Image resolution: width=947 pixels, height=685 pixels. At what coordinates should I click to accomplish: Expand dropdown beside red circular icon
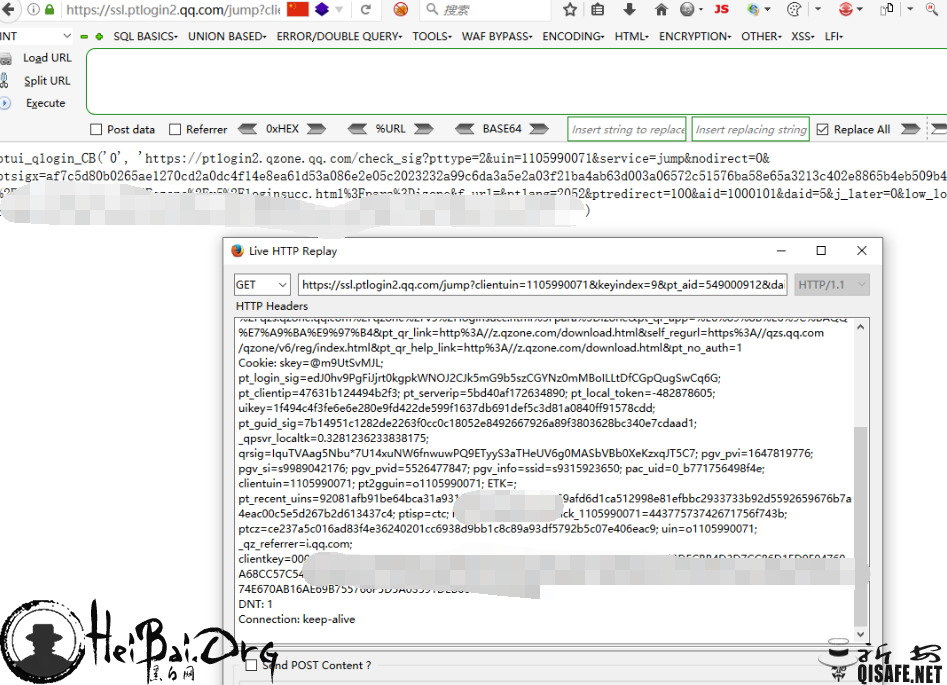click(x=859, y=10)
